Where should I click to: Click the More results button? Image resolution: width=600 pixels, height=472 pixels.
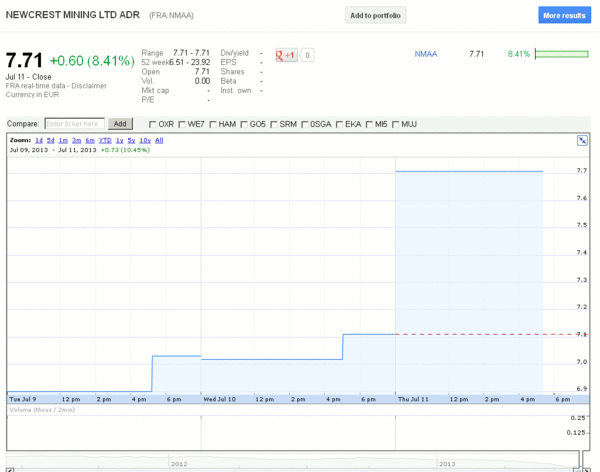tap(564, 15)
